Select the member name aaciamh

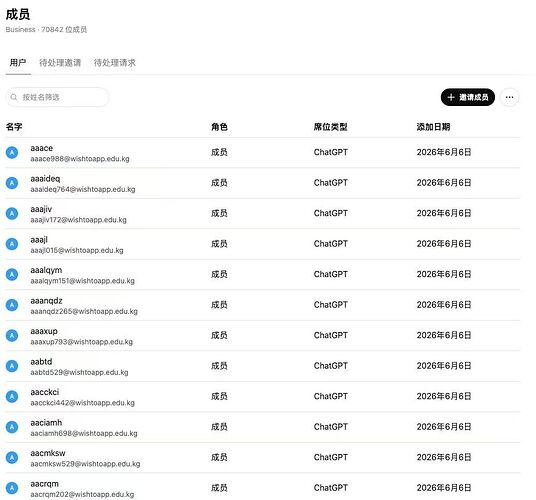[x=46, y=423]
